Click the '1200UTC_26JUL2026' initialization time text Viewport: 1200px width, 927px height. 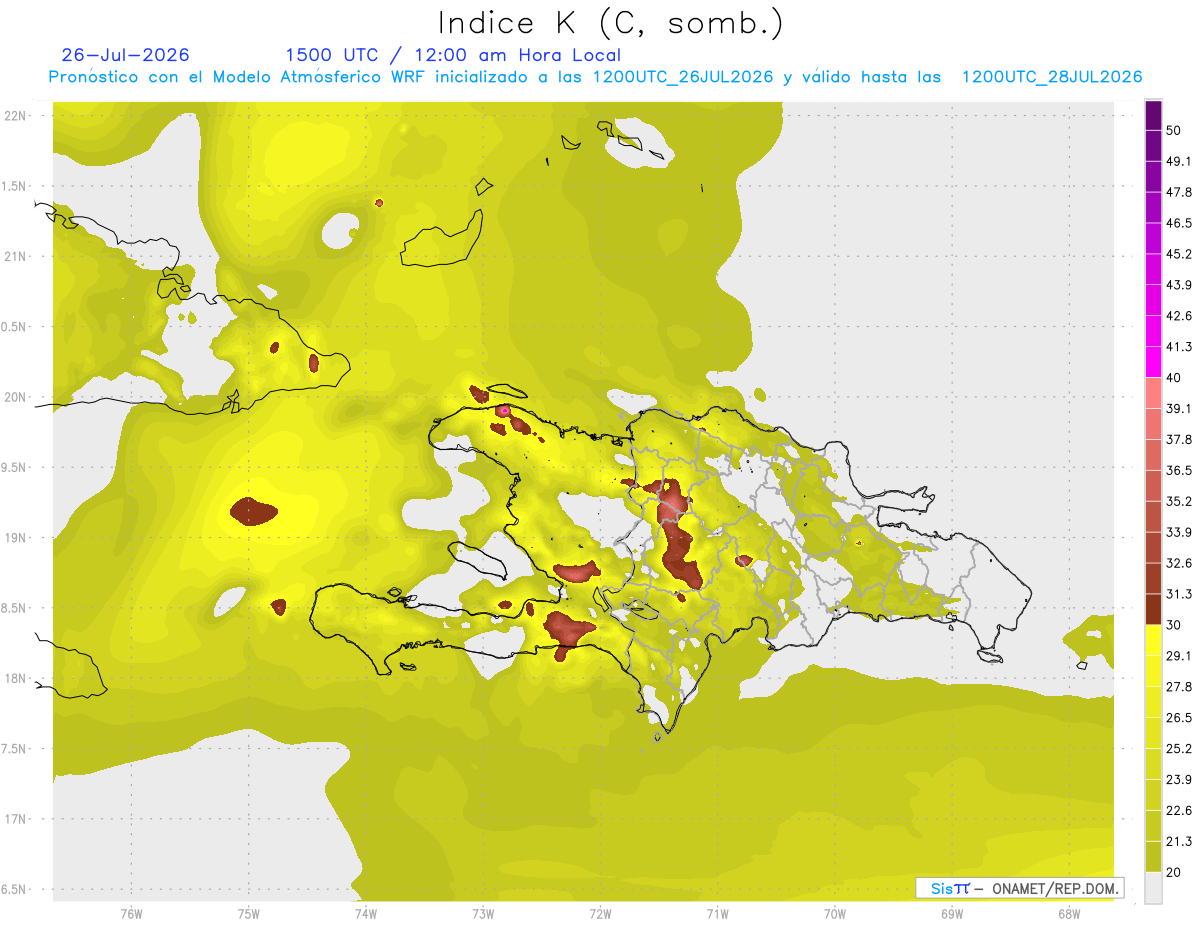[683, 78]
